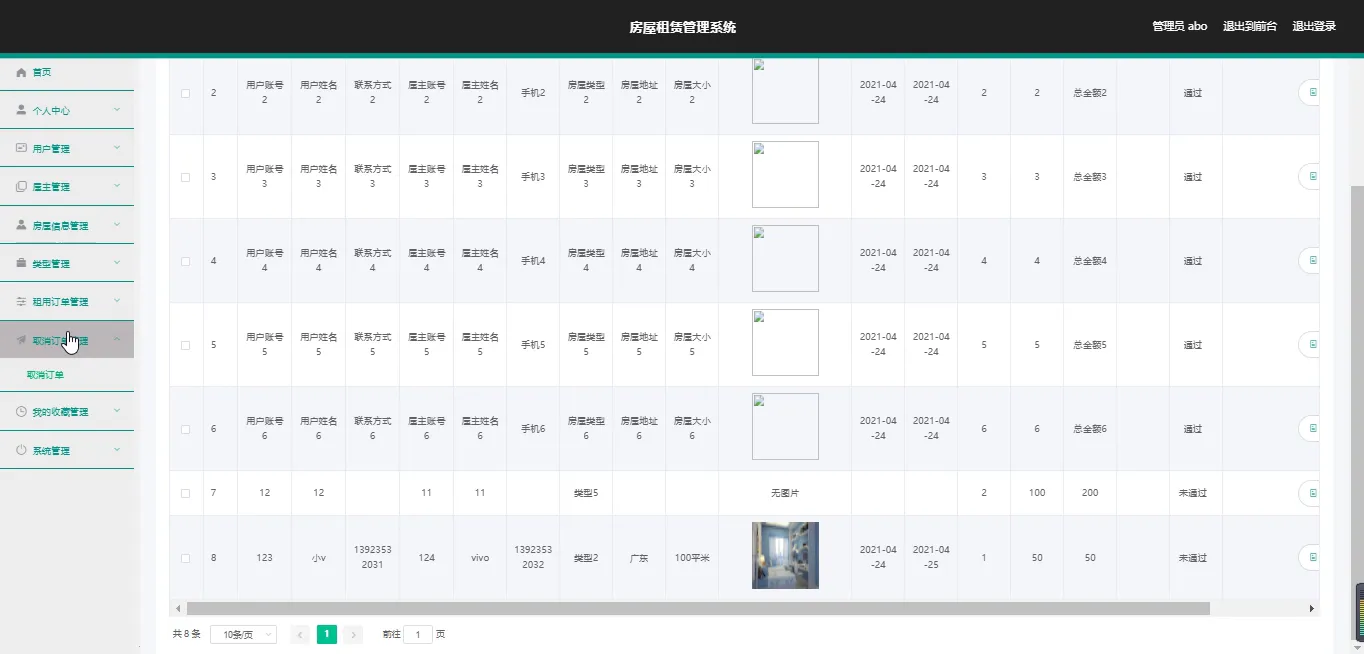This screenshot has width=1364, height=654.
Task: Click the paper-plane icon beside 取消订单管理
Action: pos(21,340)
